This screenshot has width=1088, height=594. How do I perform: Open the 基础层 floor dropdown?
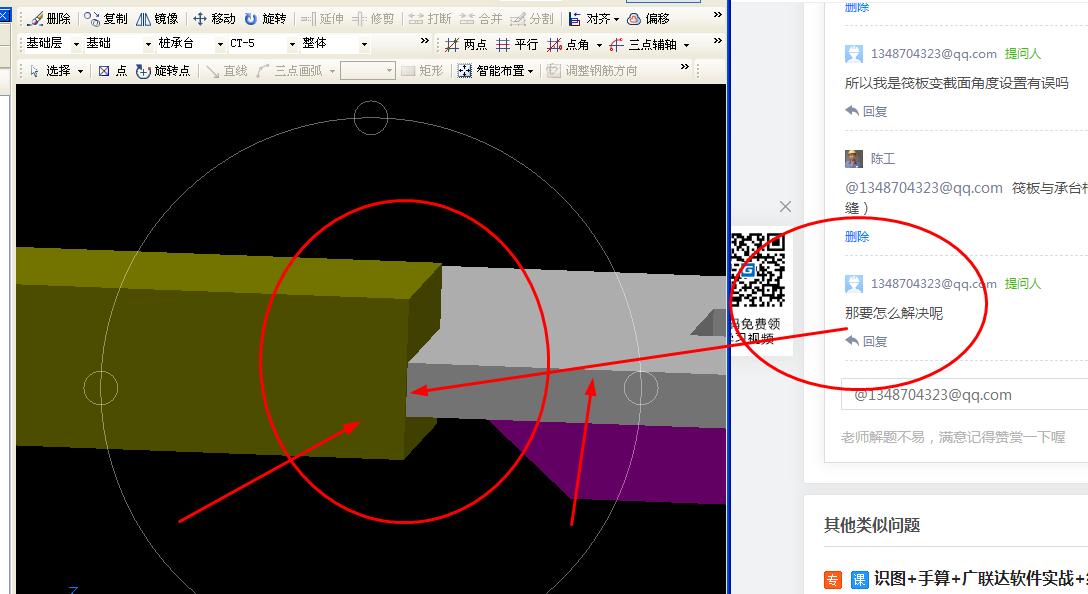click(x=52, y=44)
